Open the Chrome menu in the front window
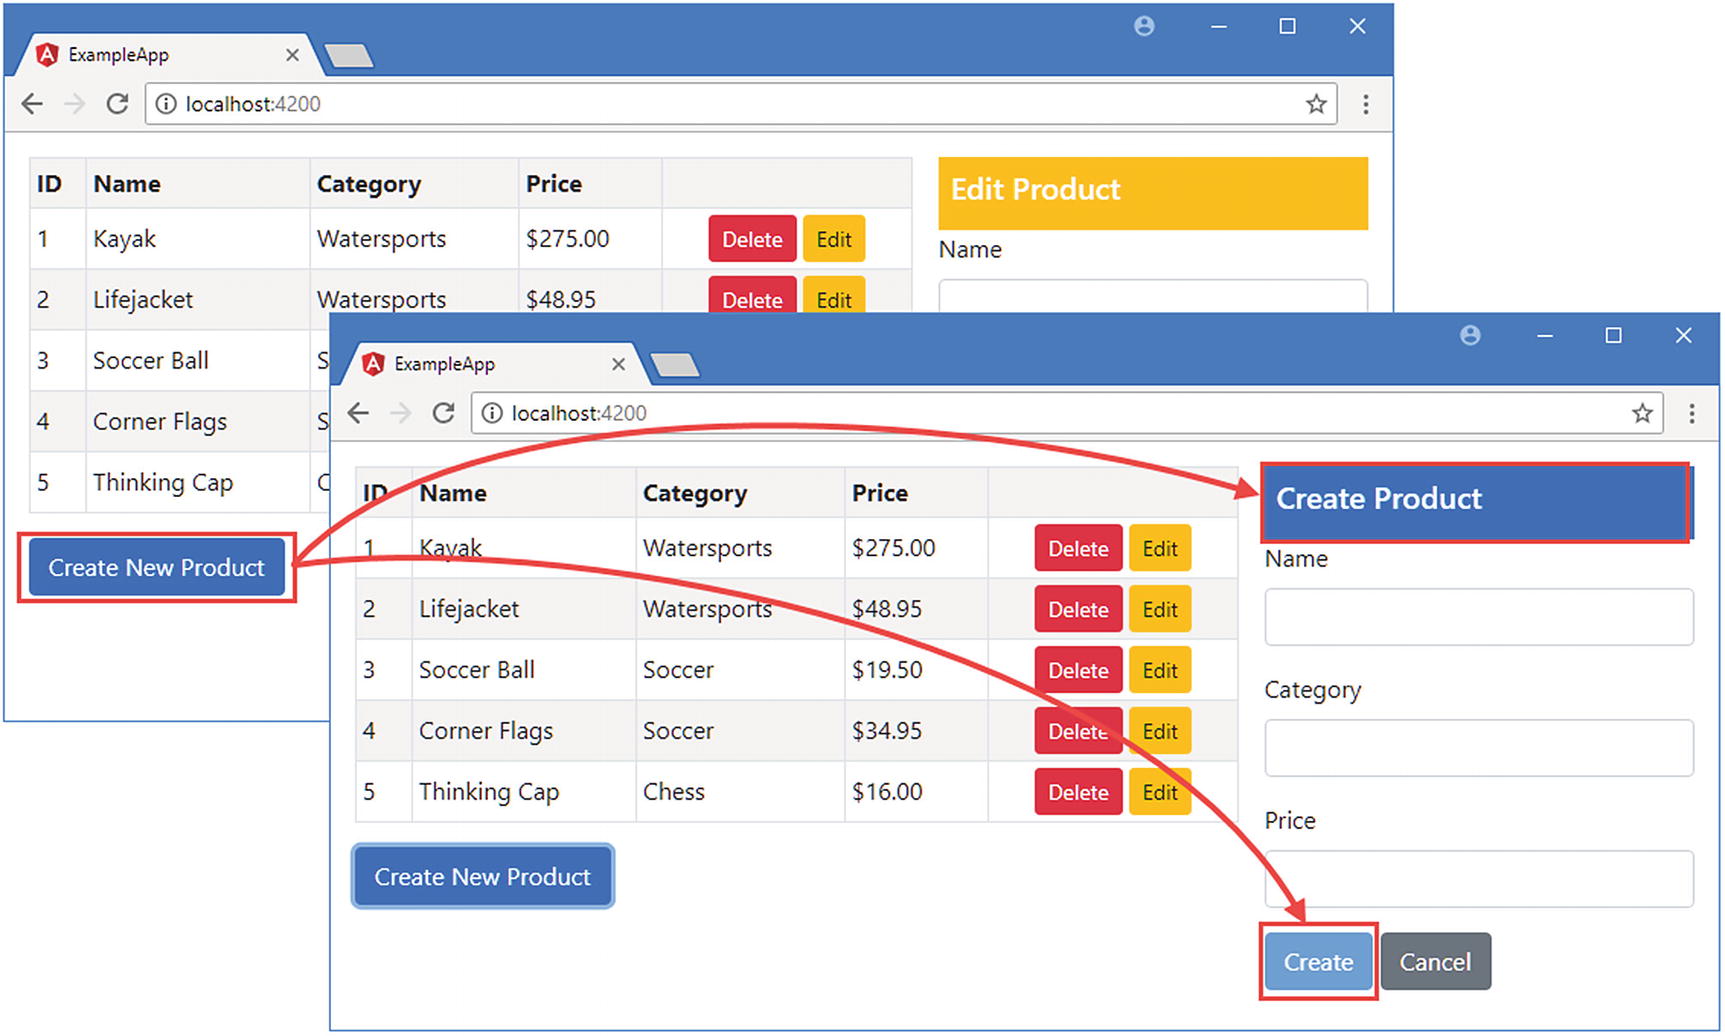The image size is (1725, 1036). [1691, 413]
